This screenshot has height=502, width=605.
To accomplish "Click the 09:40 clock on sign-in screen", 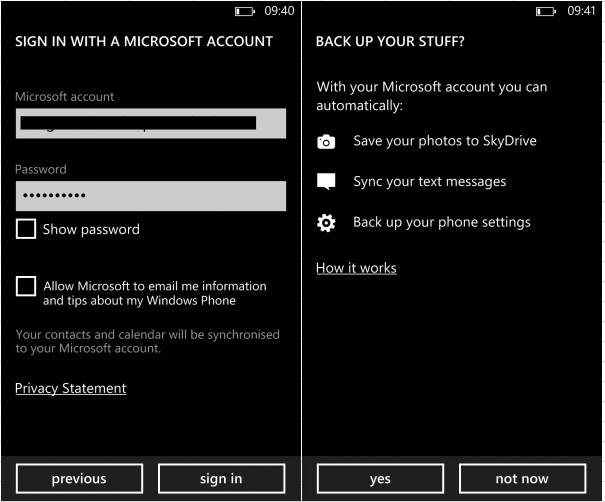I will point(279,11).
